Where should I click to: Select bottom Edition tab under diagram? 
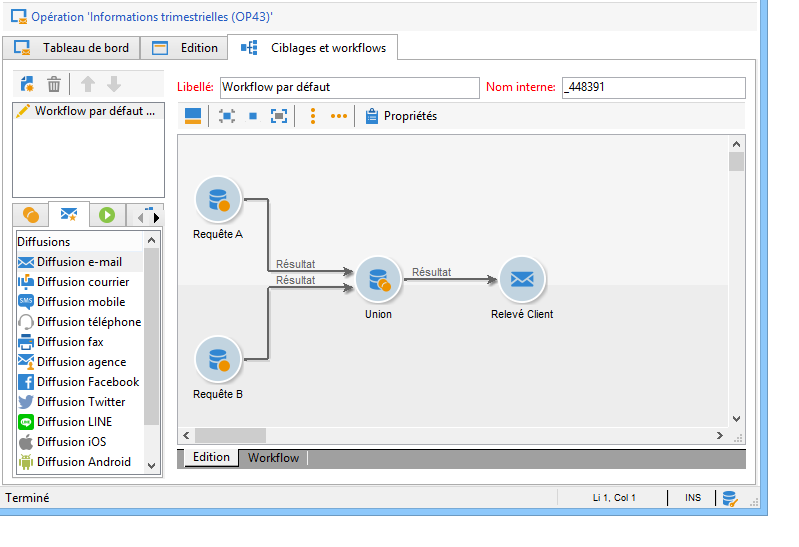pyautogui.click(x=211, y=457)
